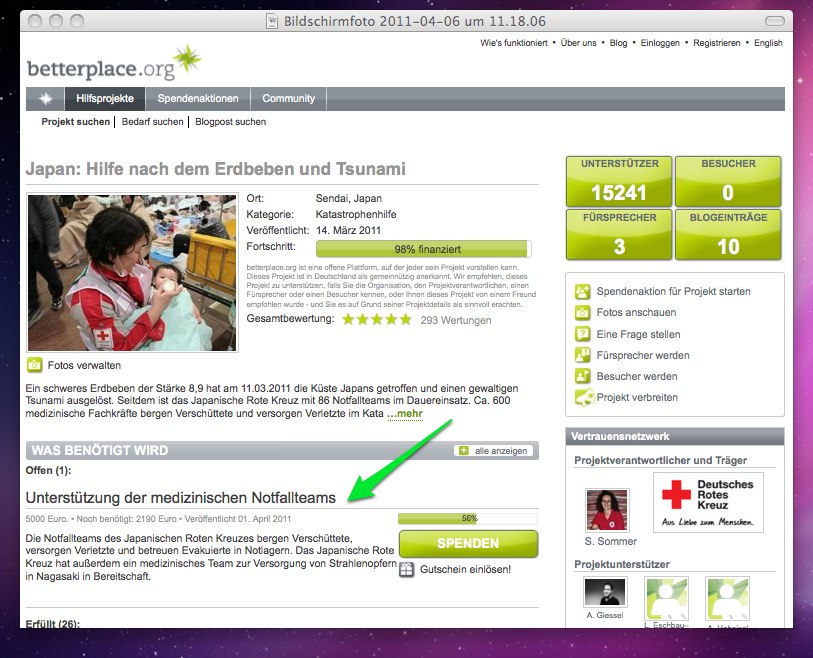Click the gift icon next to Gutschein einlösen
The image size is (813, 658).
(x=406, y=568)
